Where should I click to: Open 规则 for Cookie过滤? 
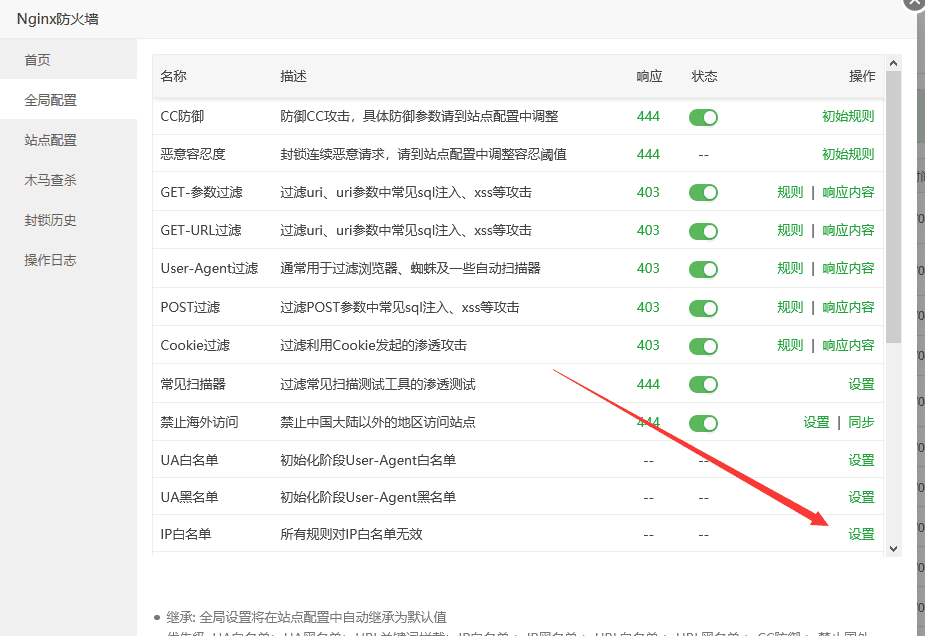790,345
